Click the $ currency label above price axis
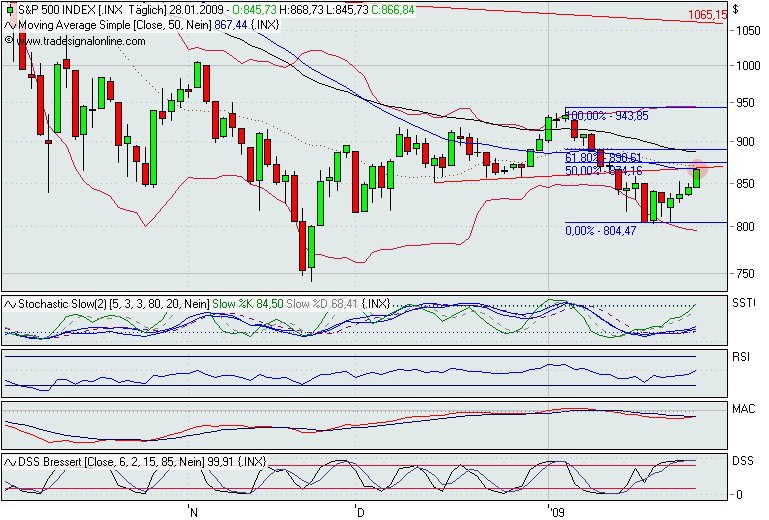This screenshot has height=520, width=769. [x=736, y=9]
